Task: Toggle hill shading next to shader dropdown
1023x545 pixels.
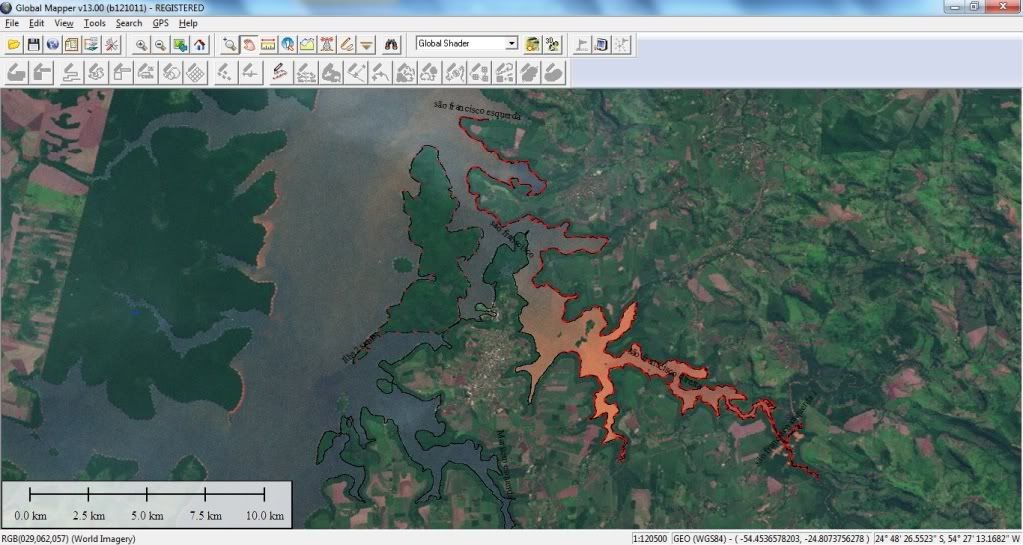Action: click(533, 44)
